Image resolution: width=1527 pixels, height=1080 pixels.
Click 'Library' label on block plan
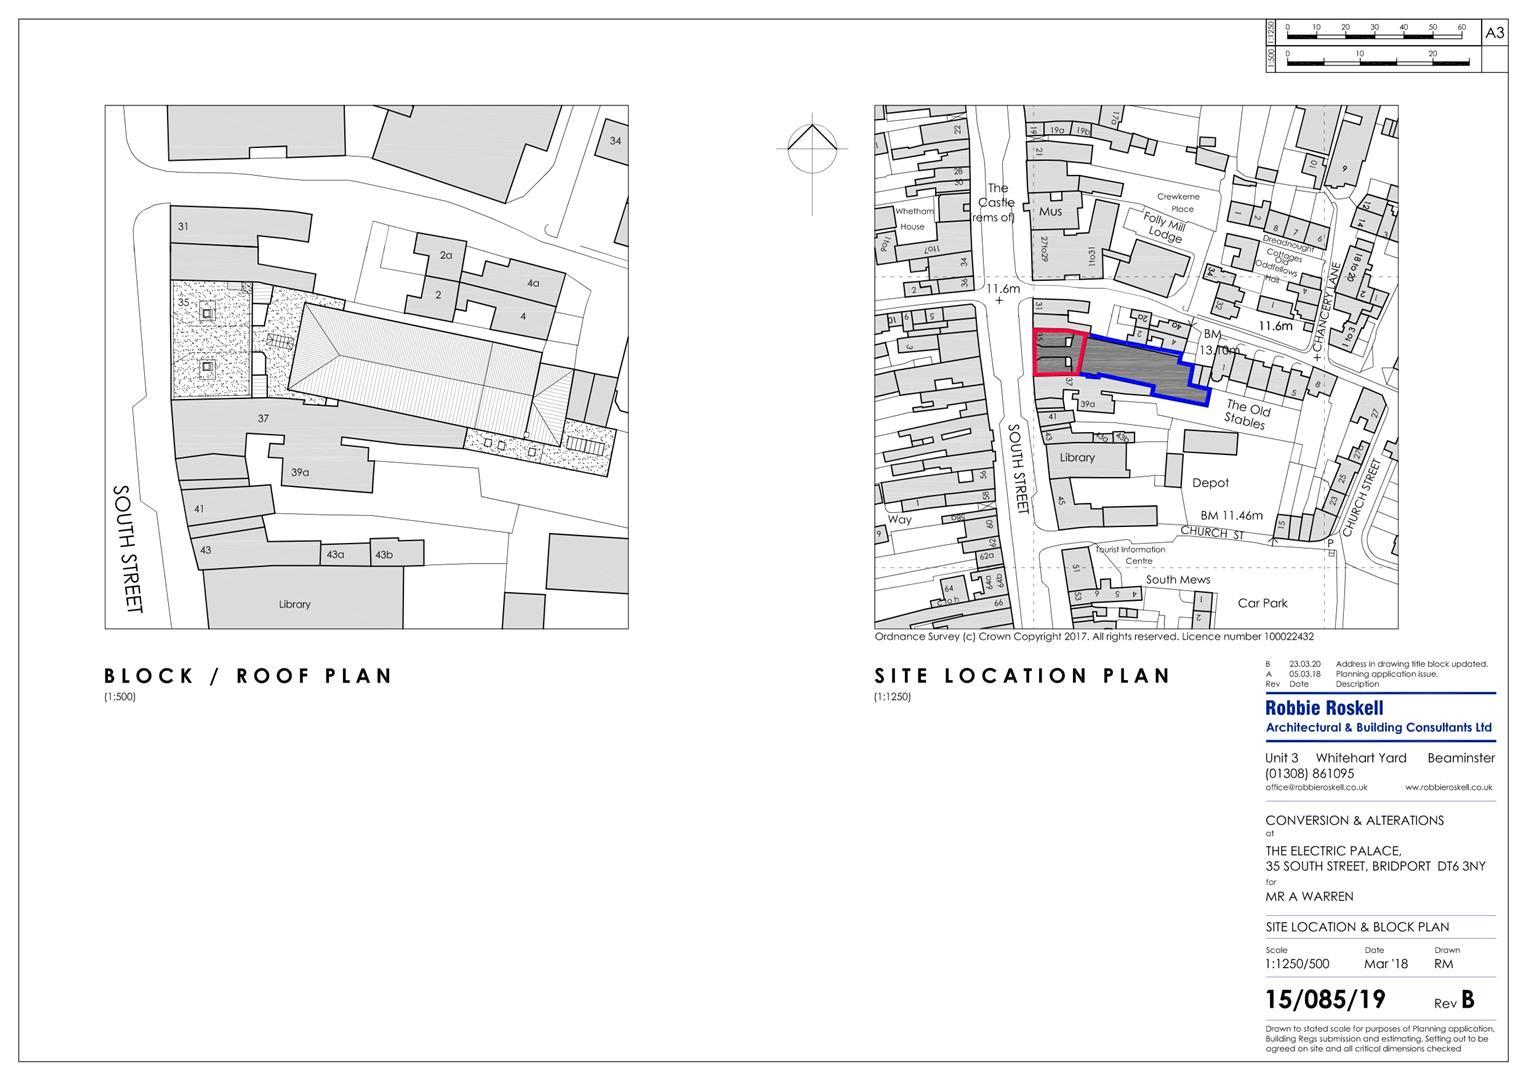295,604
